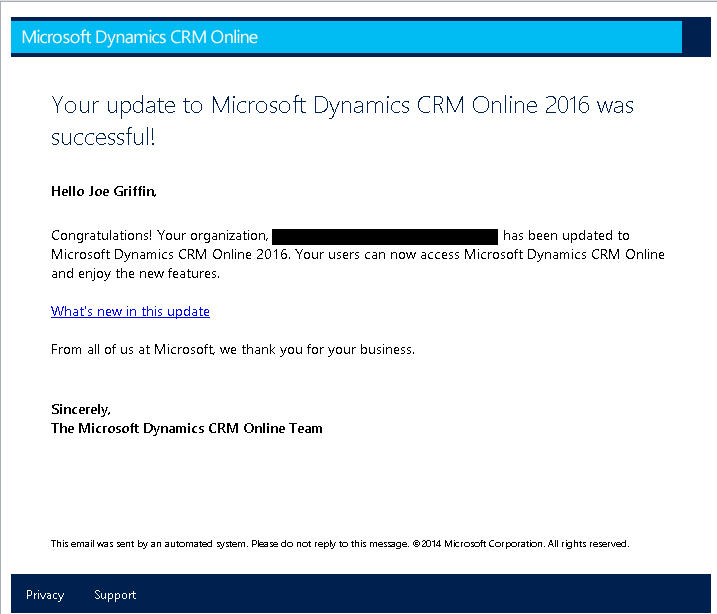Click the word "successful!" in the heading
The width and height of the screenshot is (717, 614).
tap(103, 137)
